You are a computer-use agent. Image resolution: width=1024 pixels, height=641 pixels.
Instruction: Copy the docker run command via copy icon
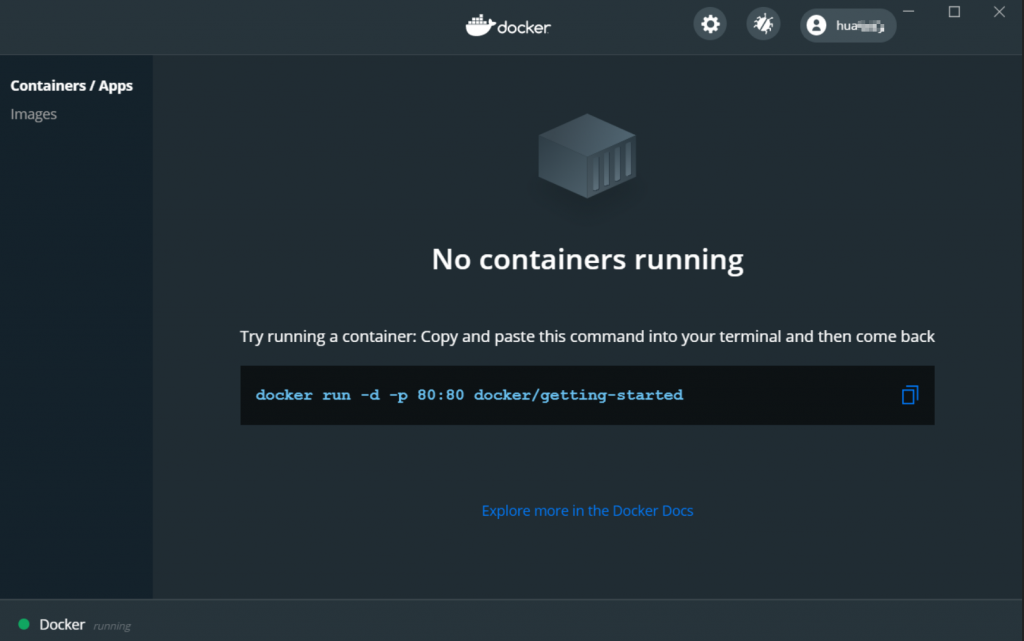tap(909, 395)
